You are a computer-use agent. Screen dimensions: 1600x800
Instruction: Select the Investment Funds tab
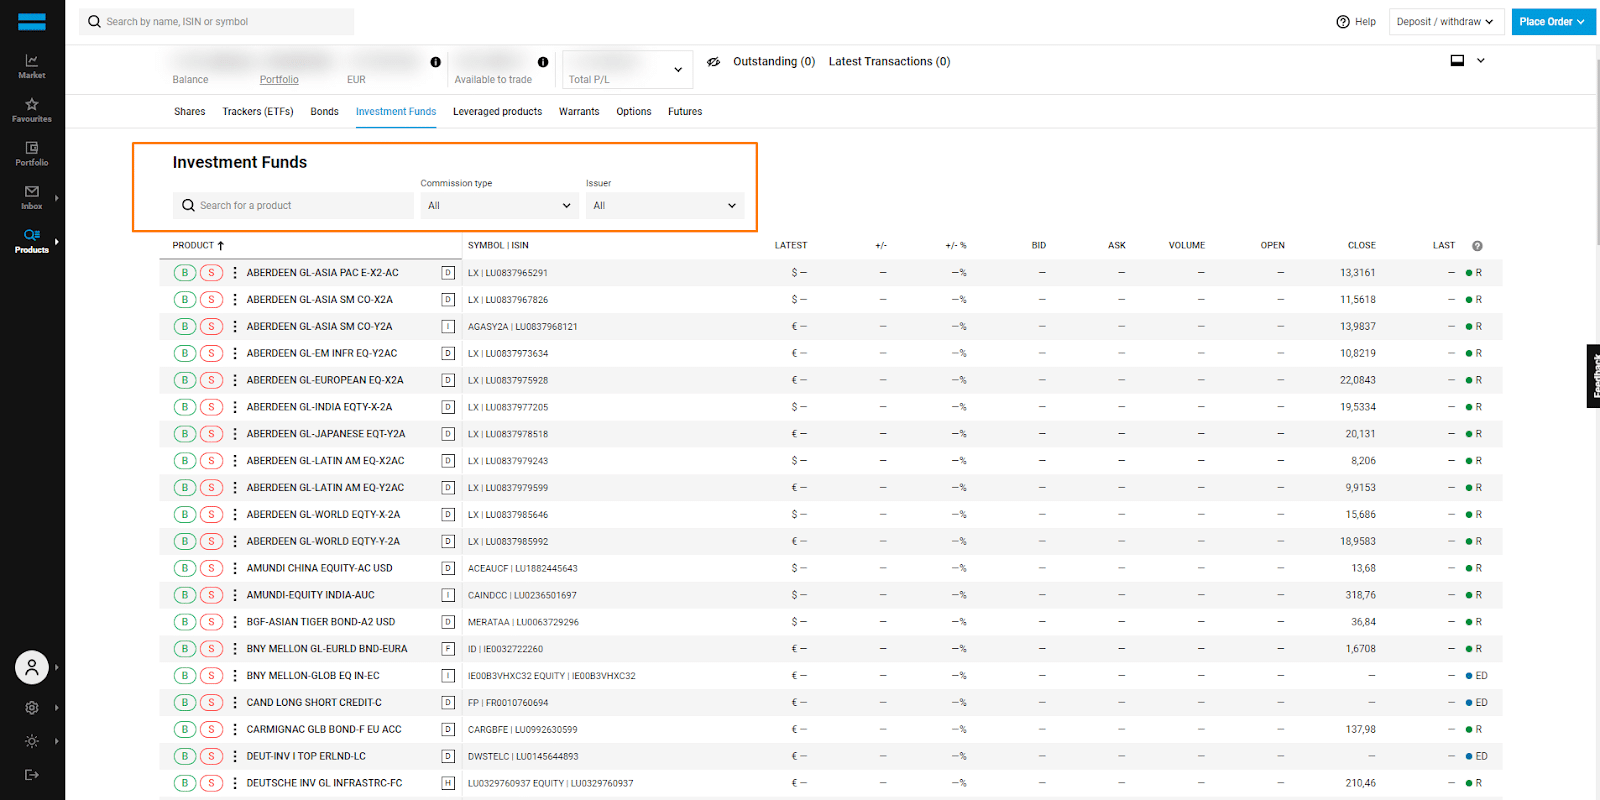[396, 112]
